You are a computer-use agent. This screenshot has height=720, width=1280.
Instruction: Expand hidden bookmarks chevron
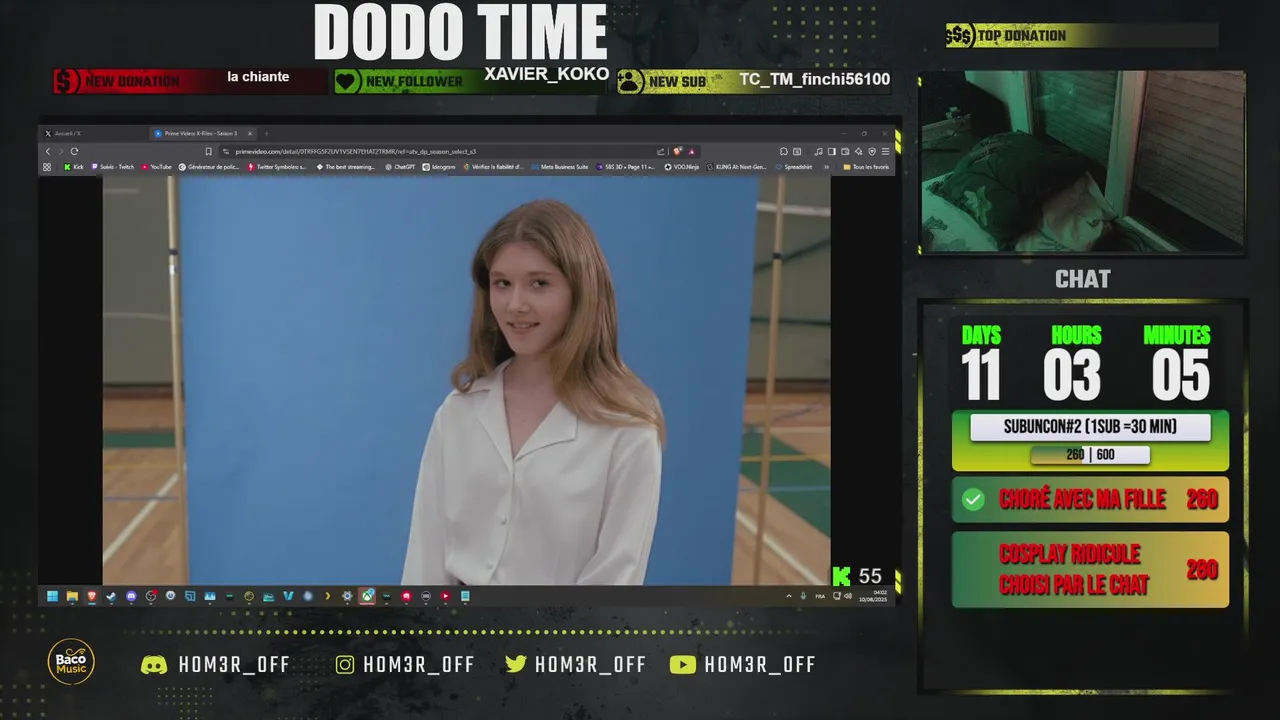pos(826,167)
